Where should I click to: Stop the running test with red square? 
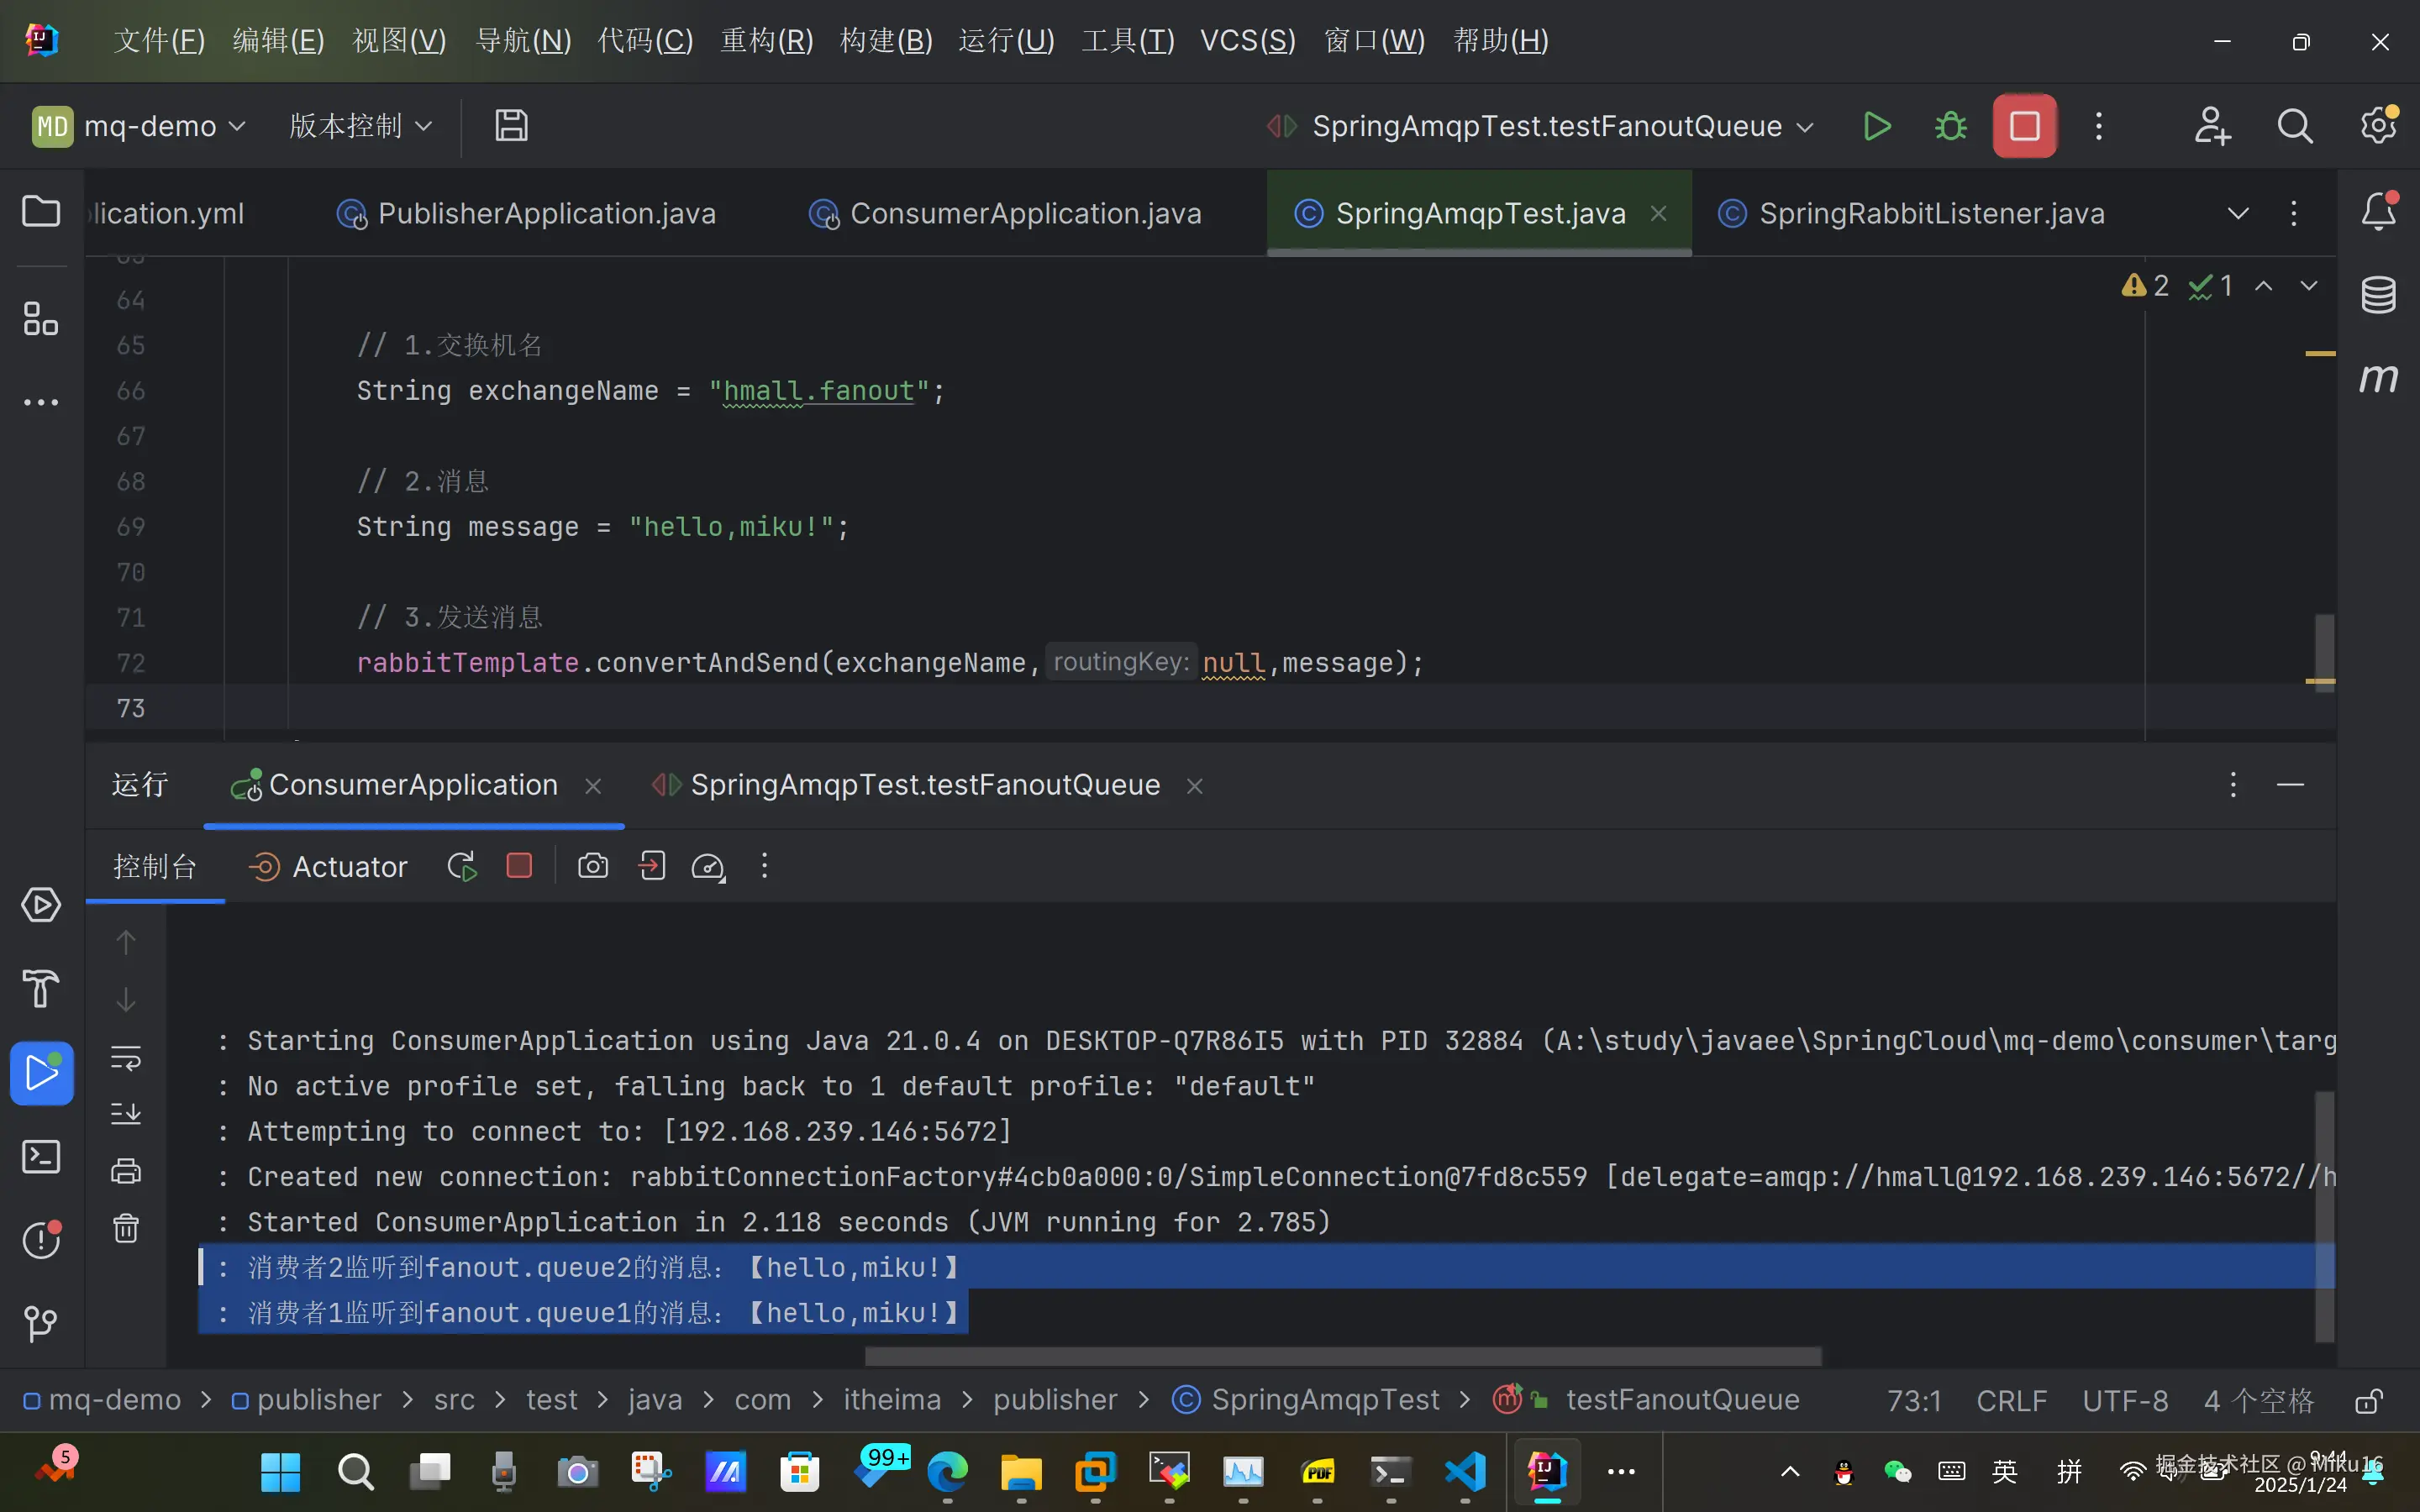pyautogui.click(x=2024, y=126)
